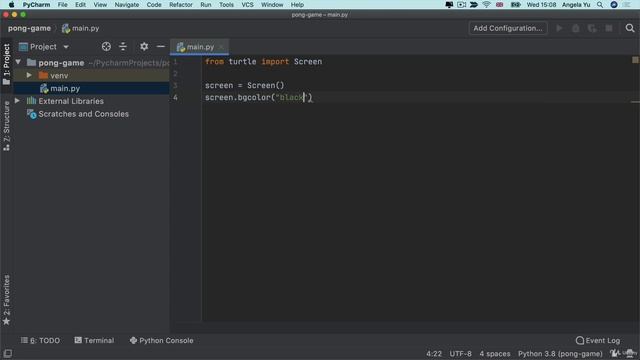640x360 pixels.
Task: Expand External Libraries node
Action: click(17, 101)
